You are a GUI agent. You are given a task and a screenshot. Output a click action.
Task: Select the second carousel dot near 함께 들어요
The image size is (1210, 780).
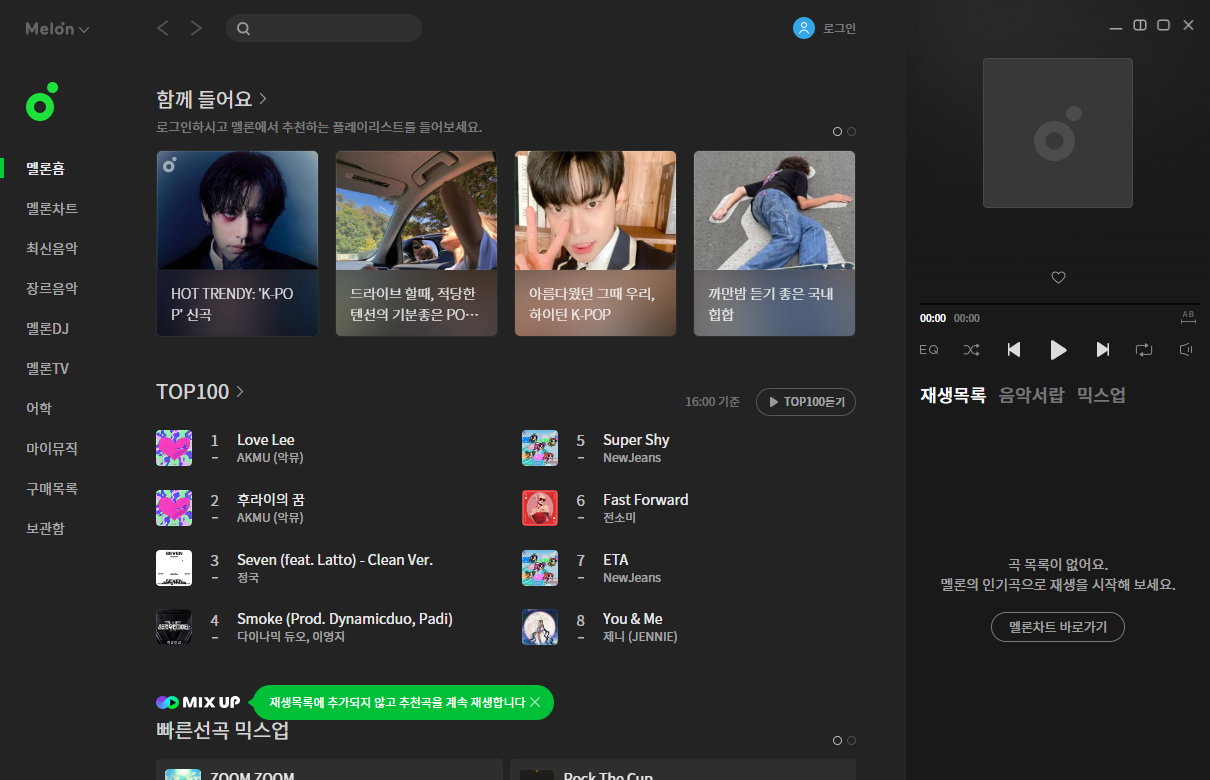click(851, 131)
